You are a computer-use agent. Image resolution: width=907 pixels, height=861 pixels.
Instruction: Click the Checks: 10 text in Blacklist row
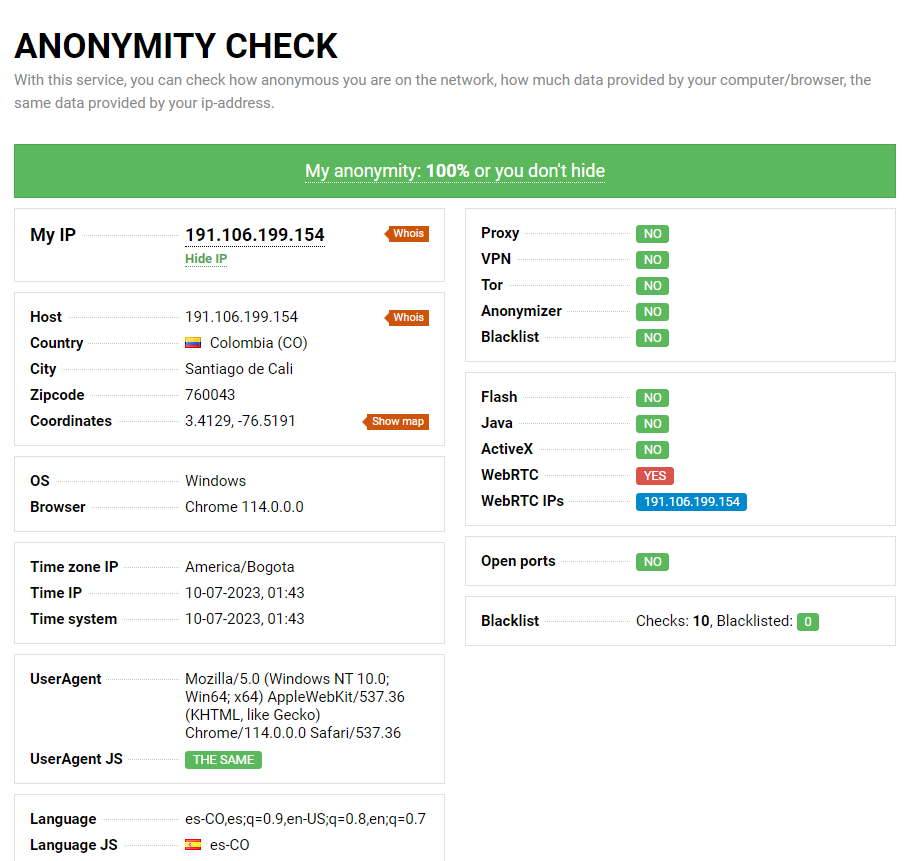click(x=673, y=621)
